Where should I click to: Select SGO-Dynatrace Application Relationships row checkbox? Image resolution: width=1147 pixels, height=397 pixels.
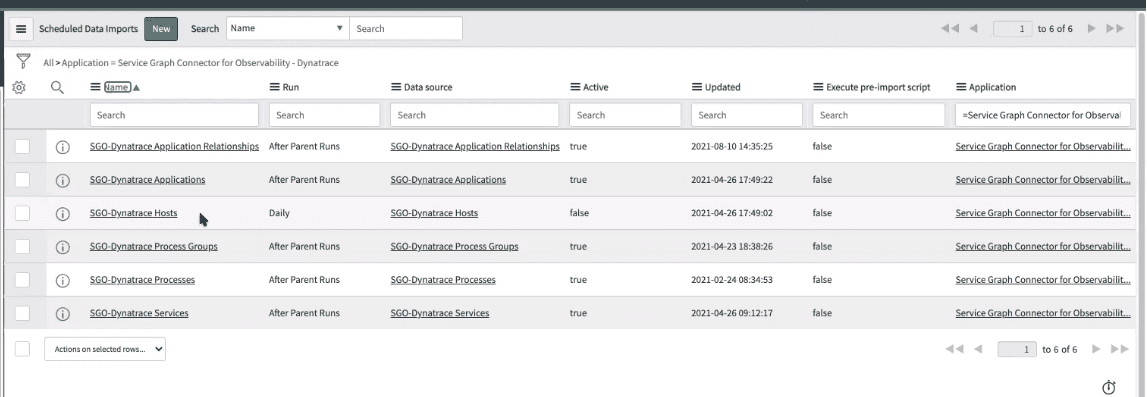[23, 146]
